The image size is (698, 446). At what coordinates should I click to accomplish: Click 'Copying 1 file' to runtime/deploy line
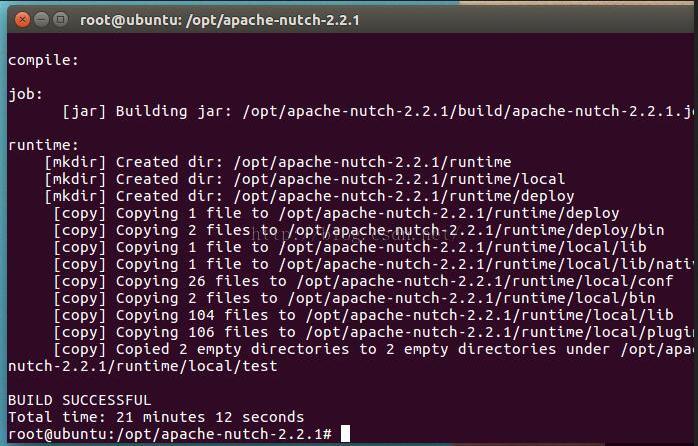pos(336,213)
